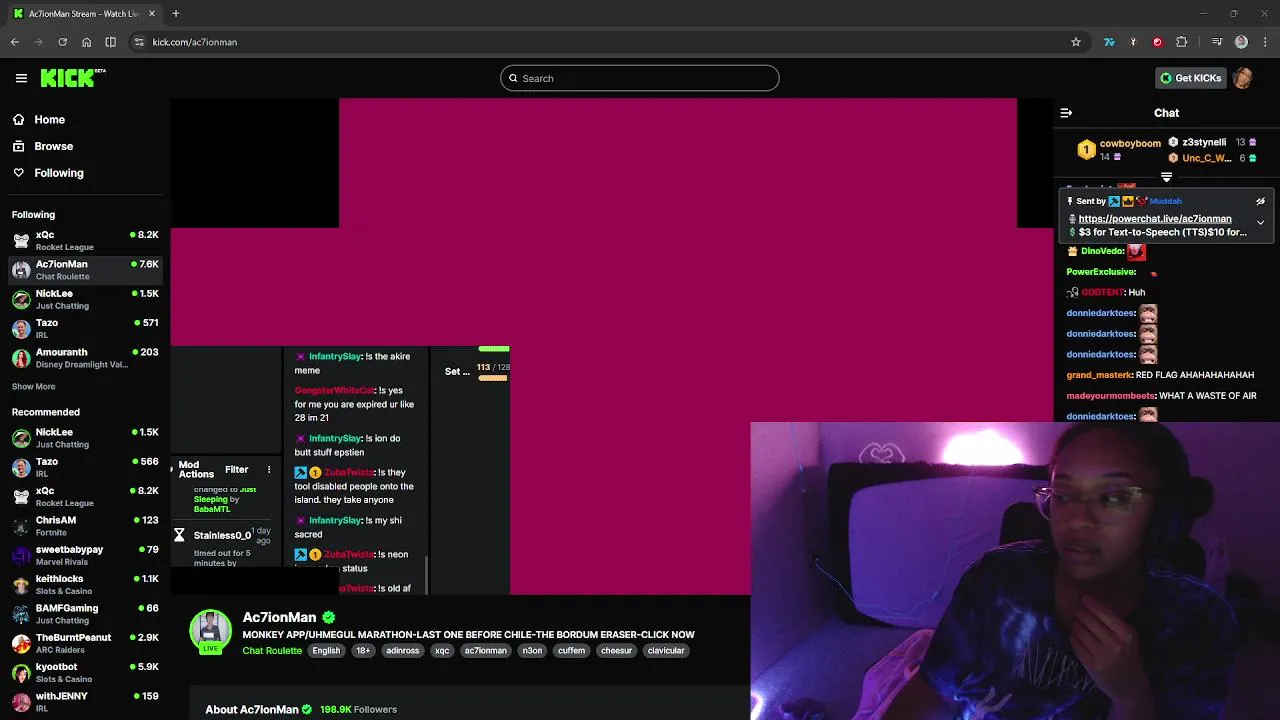Click the xqc tag

tap(442, 650)
